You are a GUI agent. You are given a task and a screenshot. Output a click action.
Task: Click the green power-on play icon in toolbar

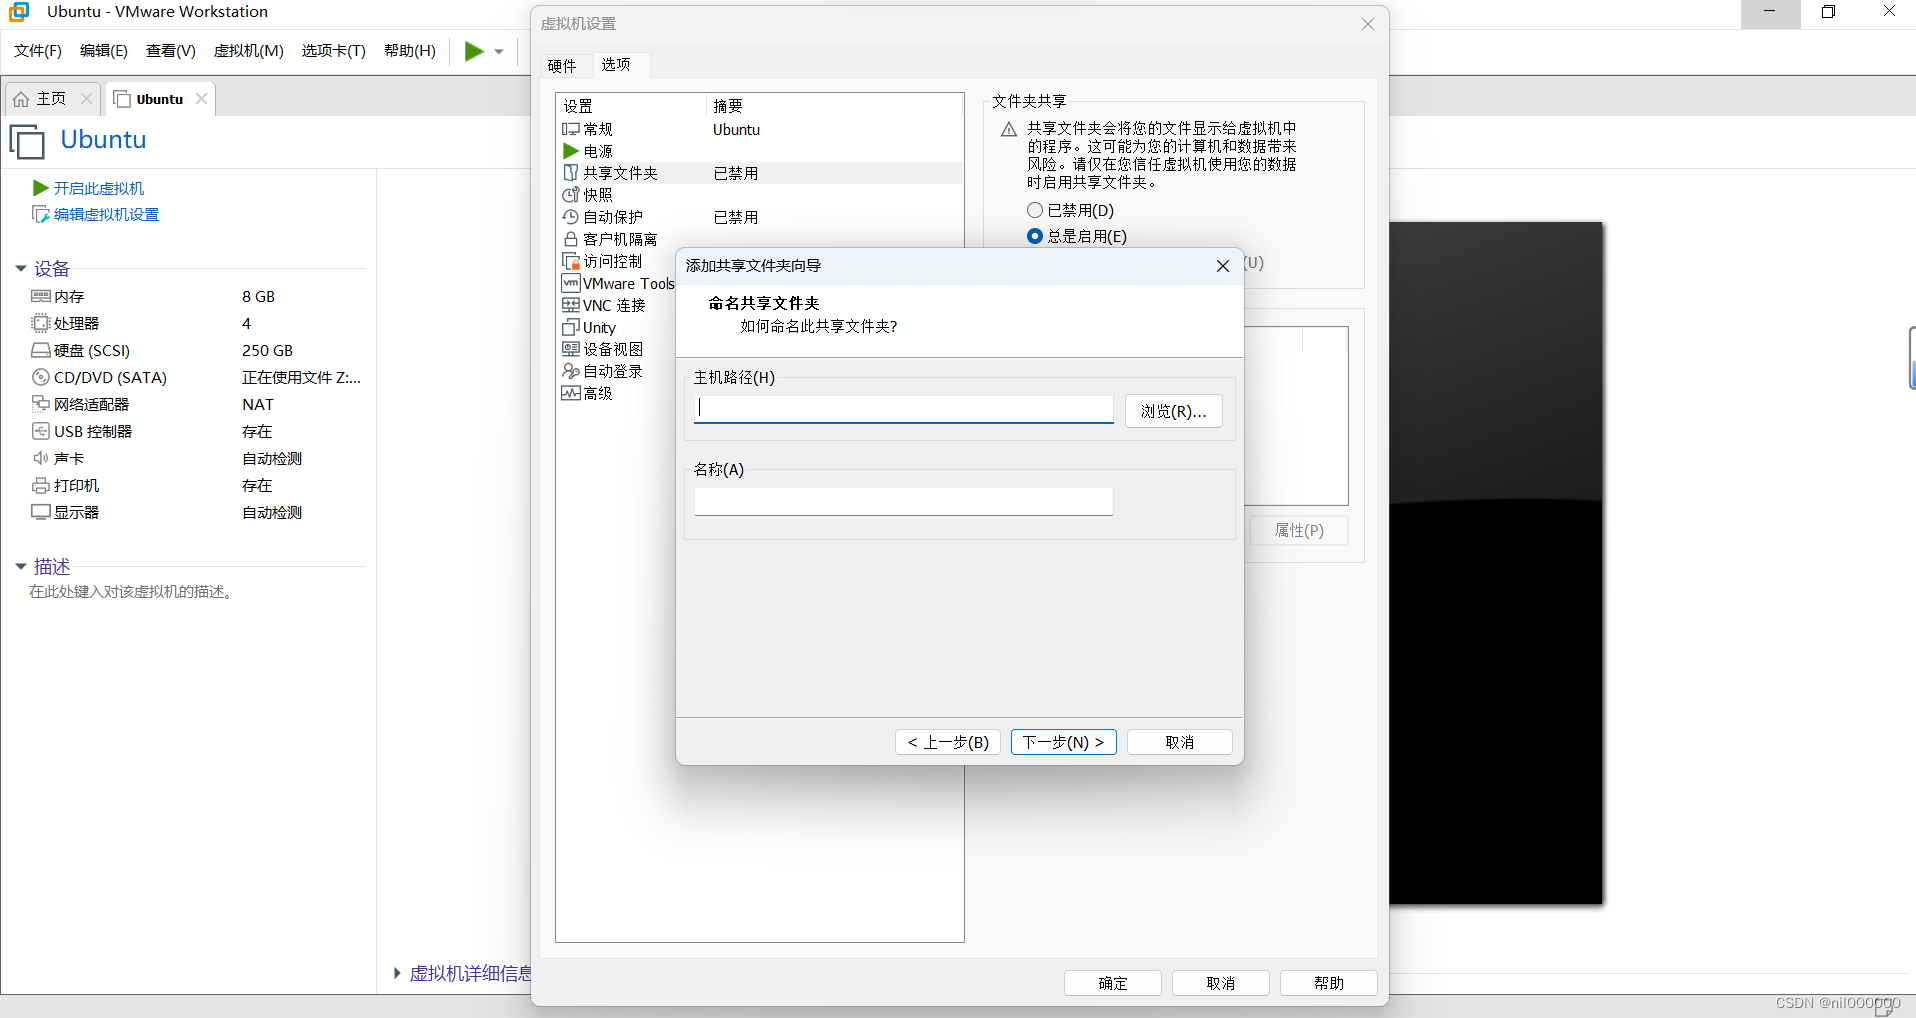tap(474, 51)
